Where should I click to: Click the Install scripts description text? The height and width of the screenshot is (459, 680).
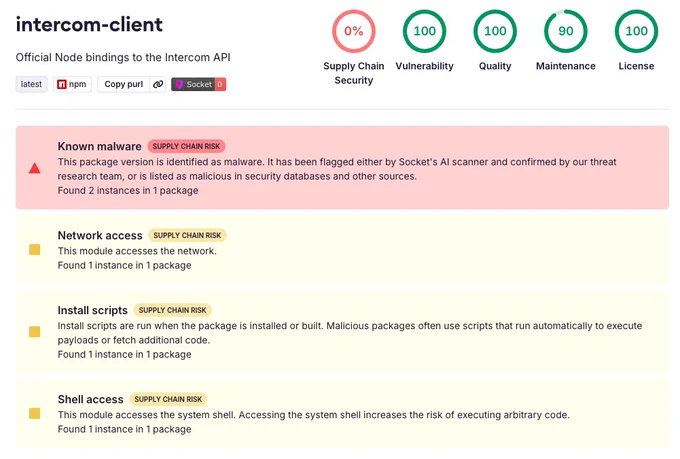350,333
